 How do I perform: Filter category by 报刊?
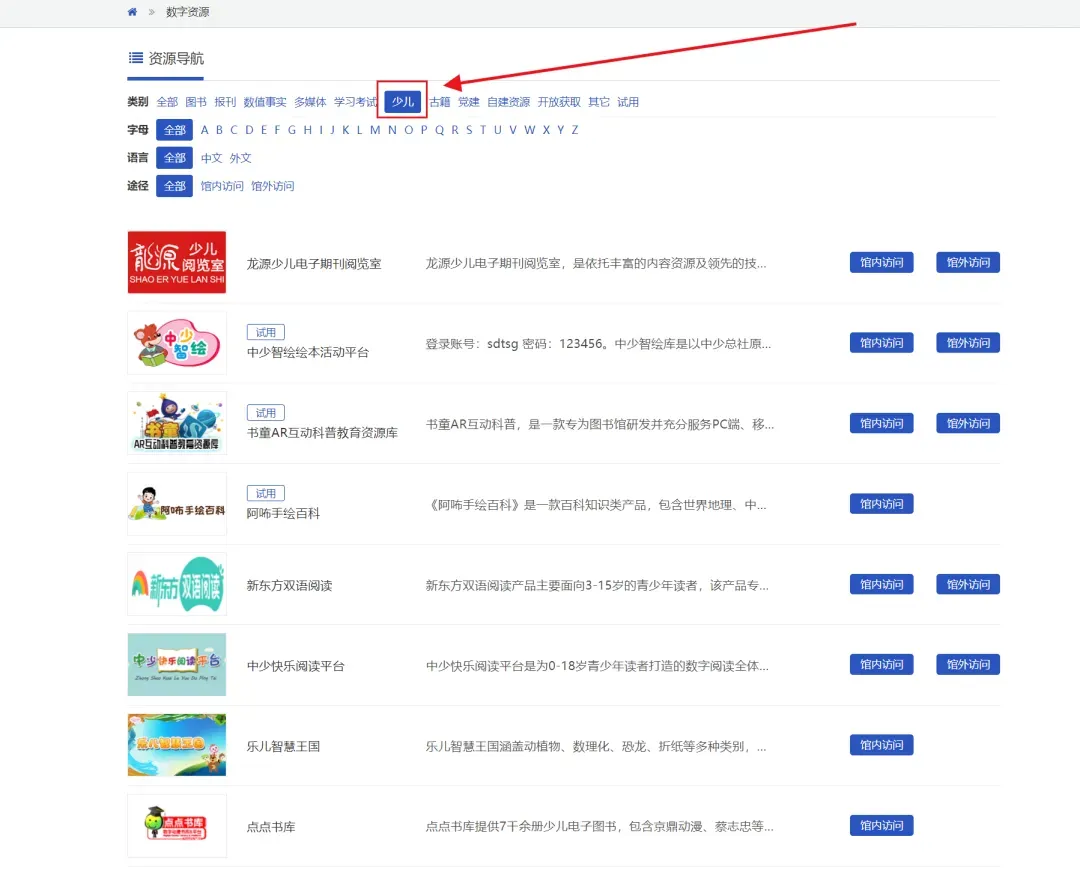coord(225,102)
